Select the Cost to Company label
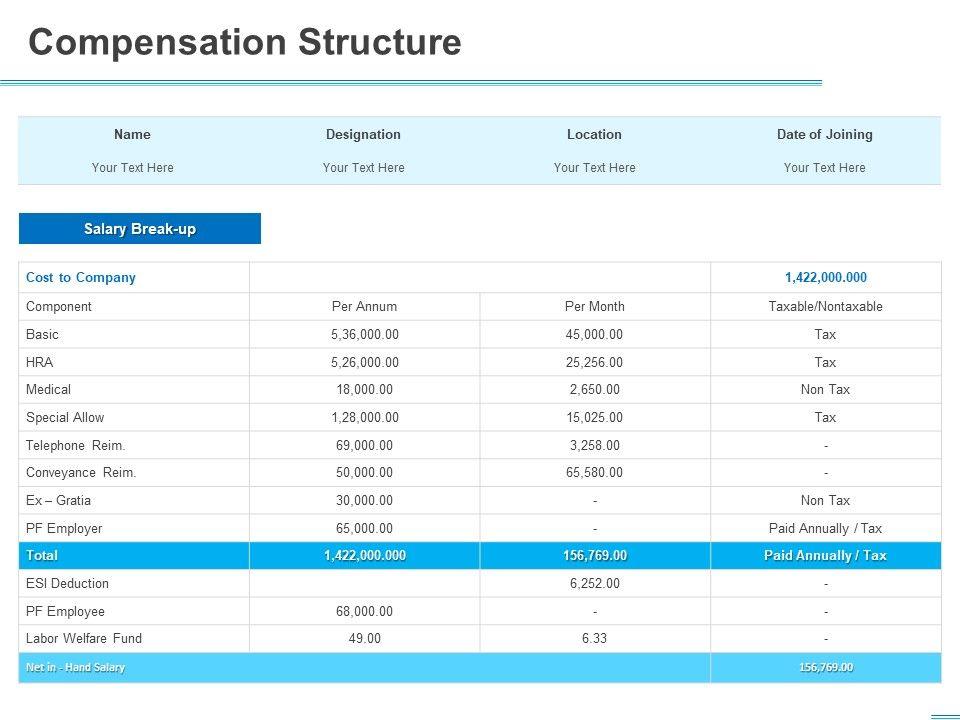 click(81, 278)
